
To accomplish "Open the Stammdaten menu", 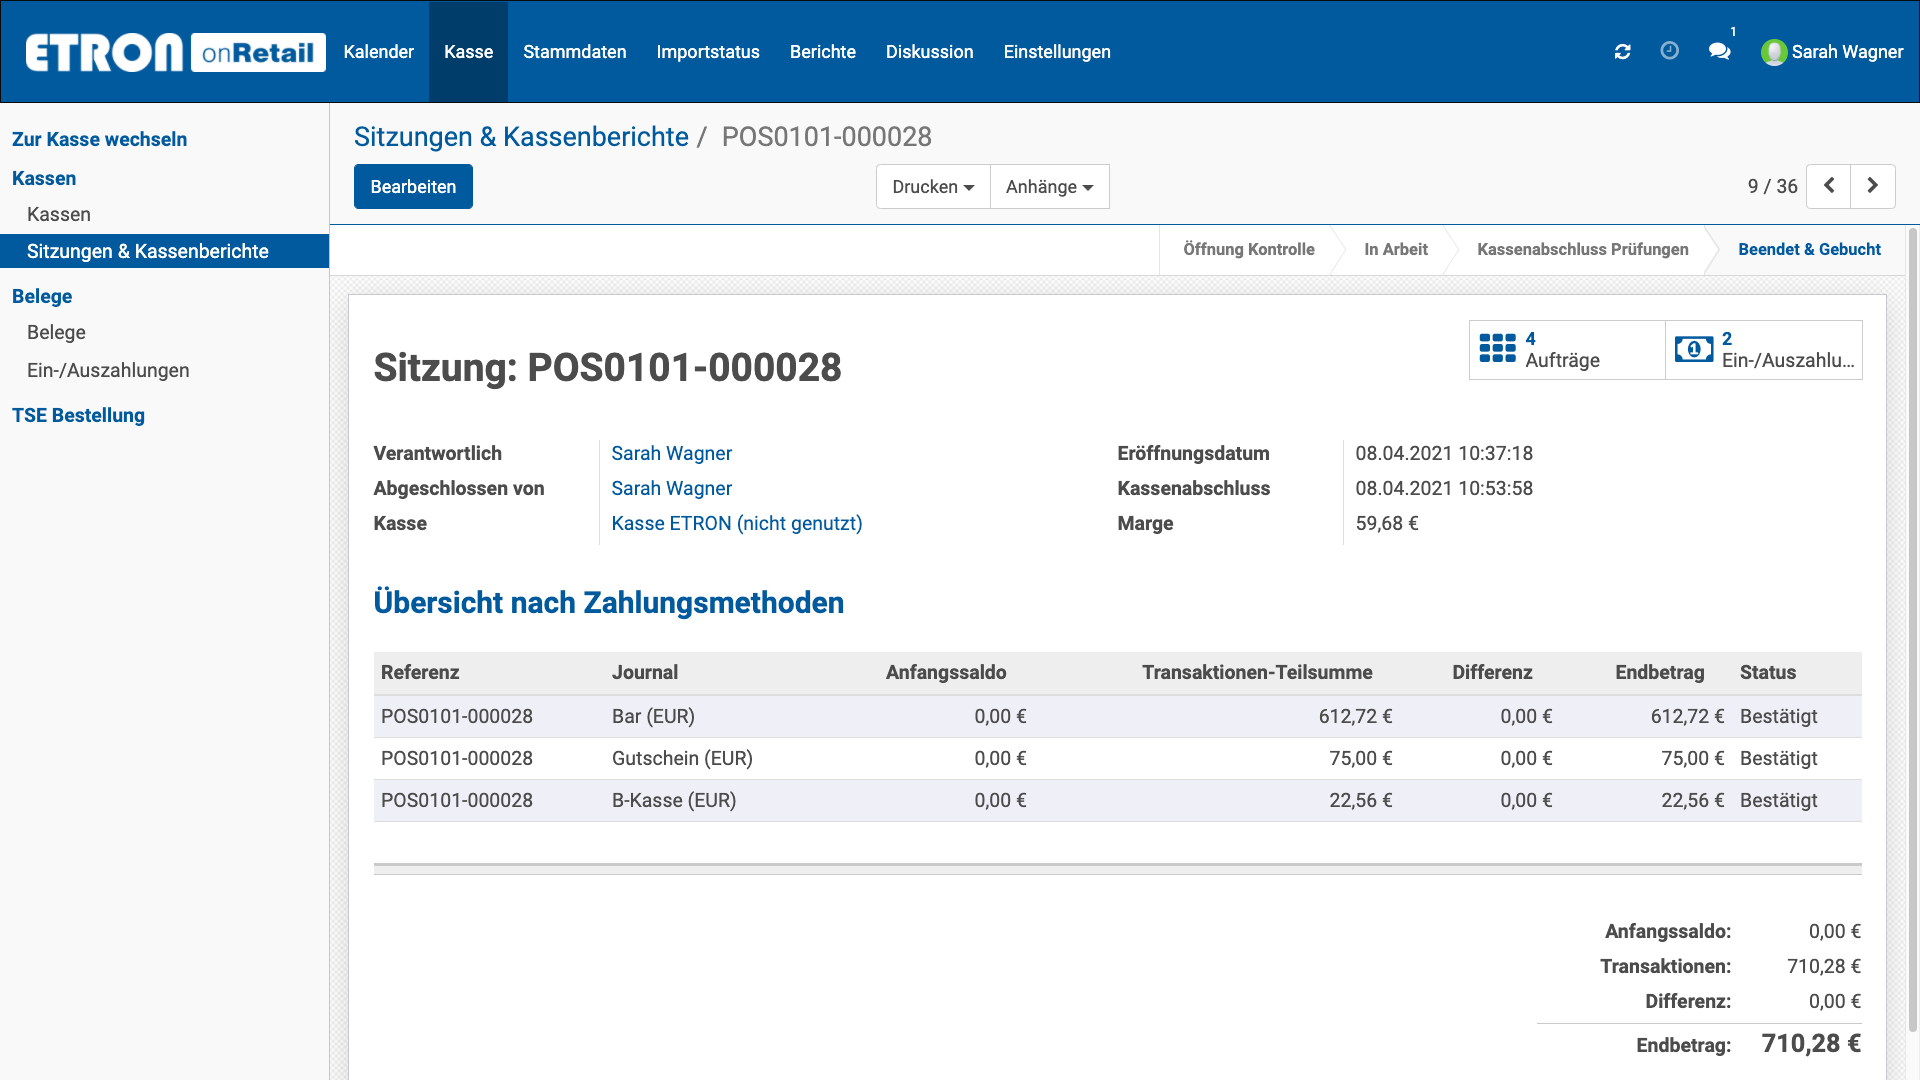I will click(x=575, y=52).
